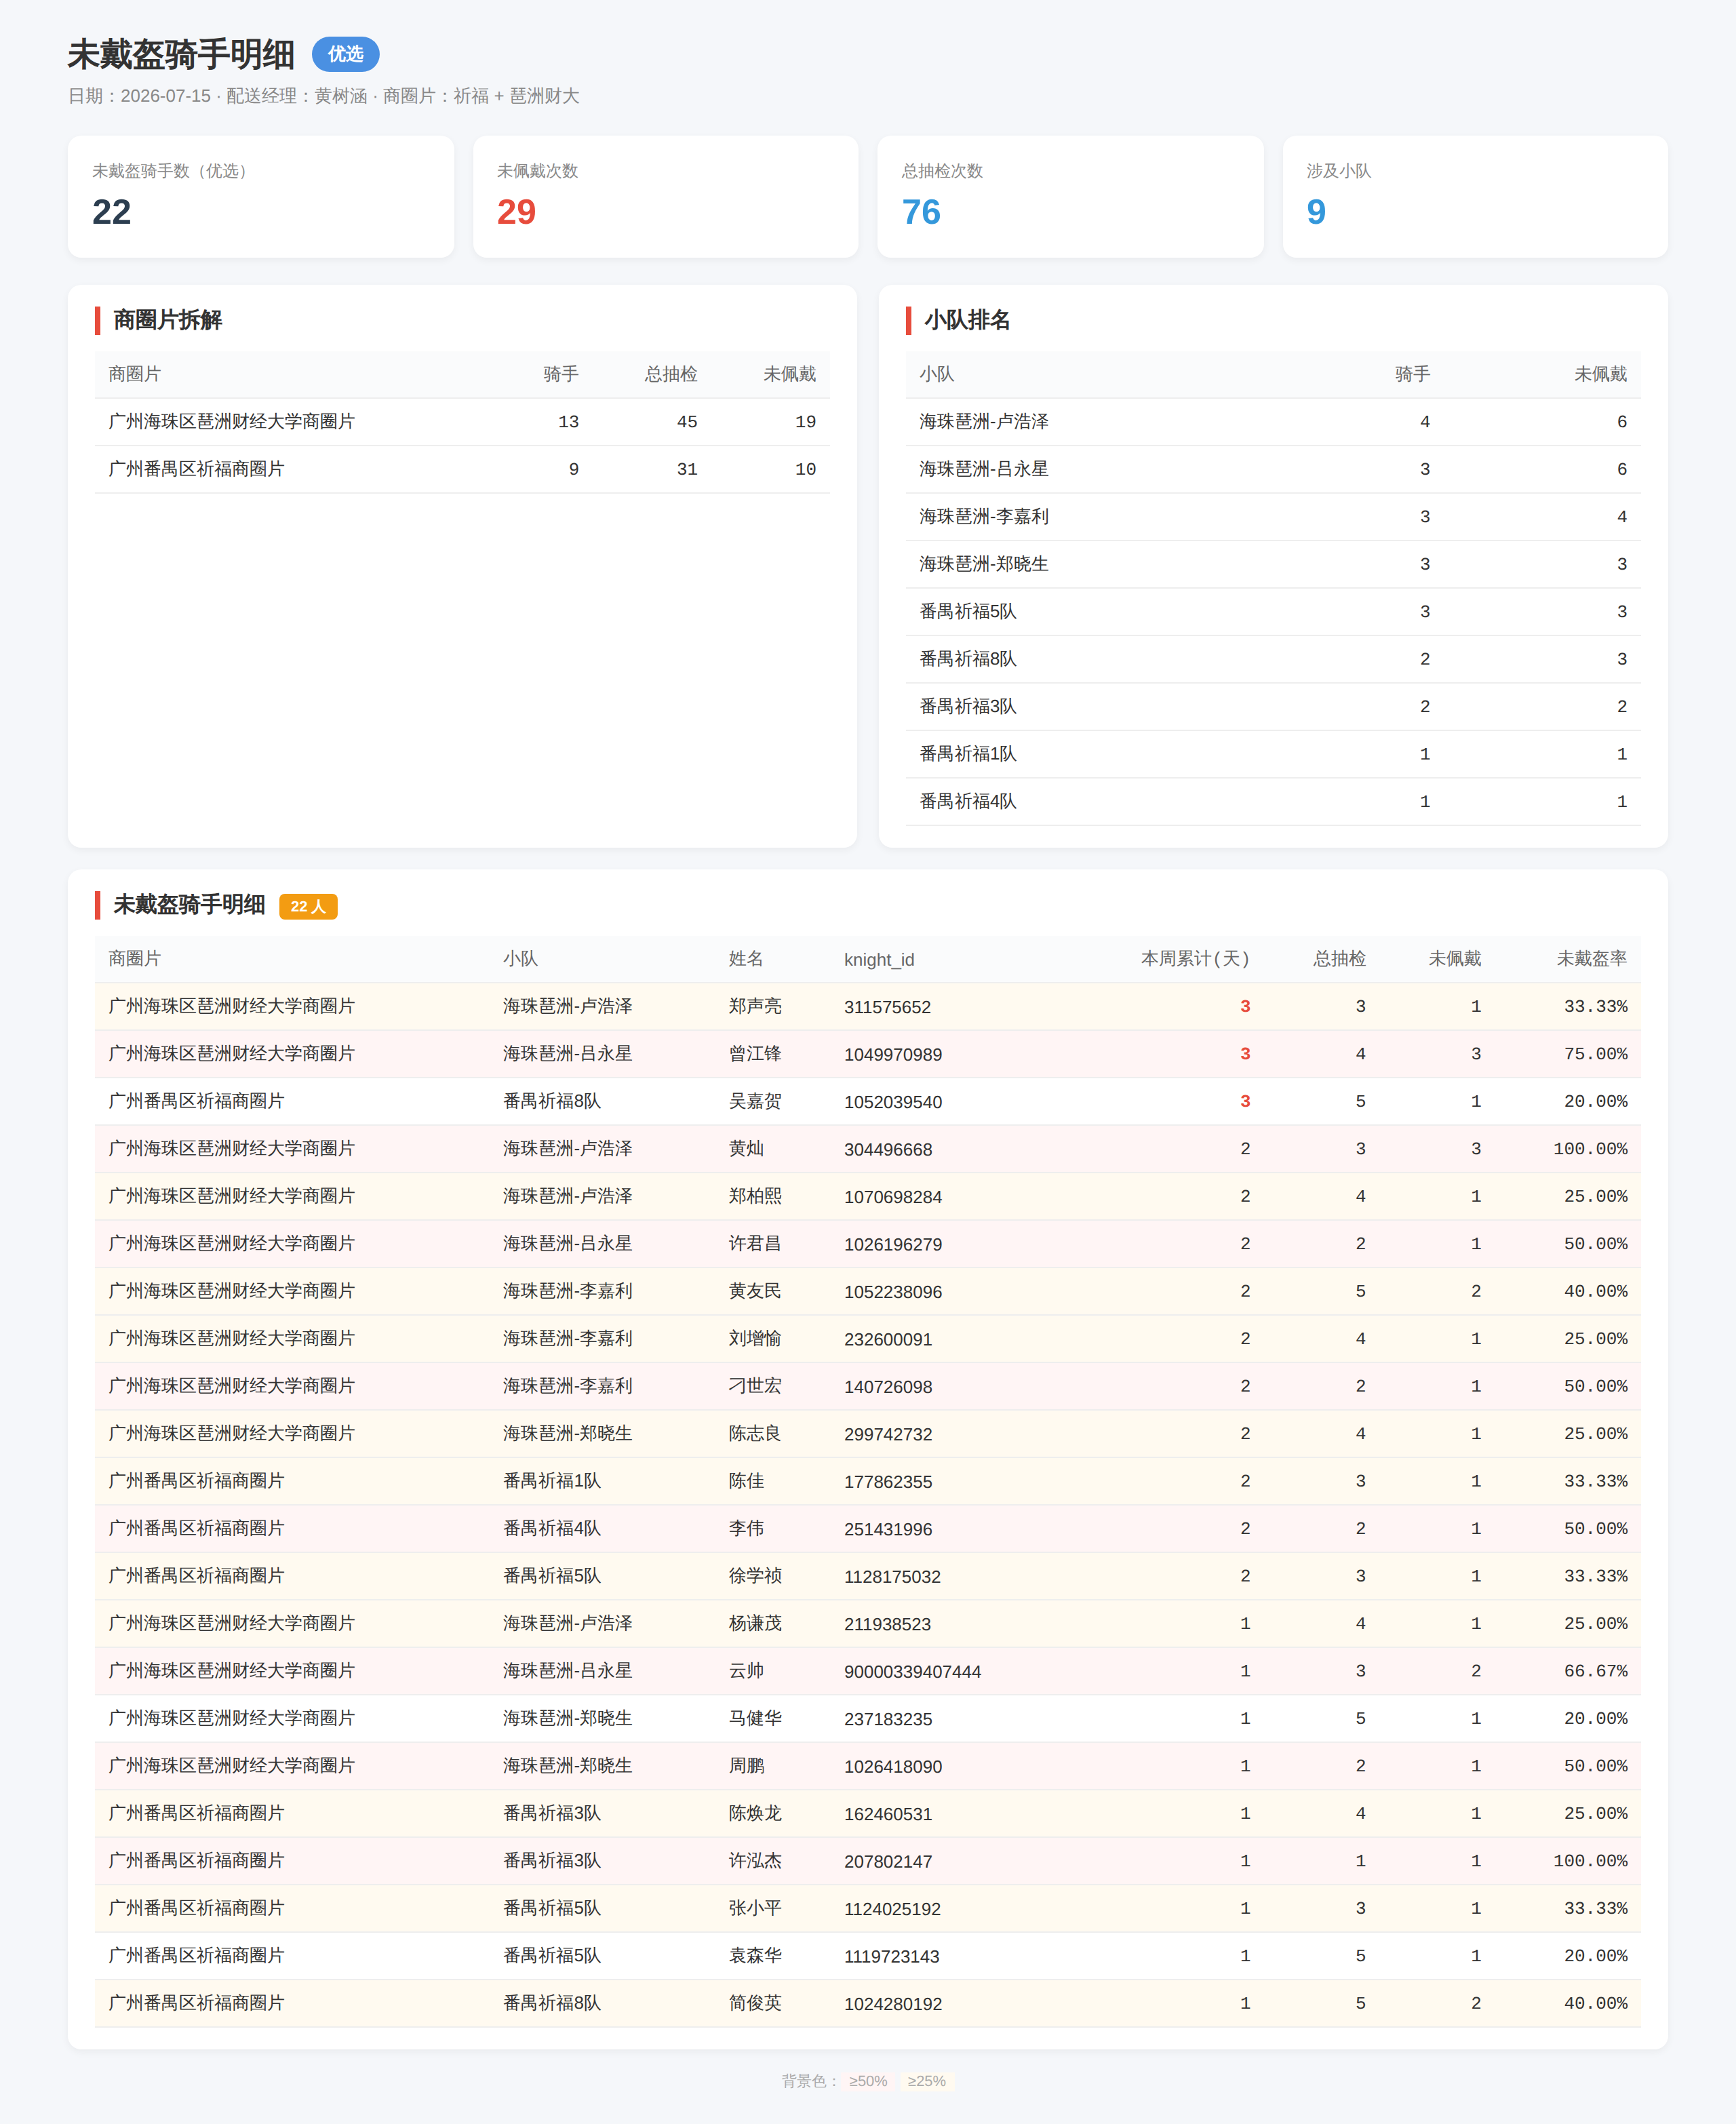Click 海珠琶洲-卢浩泽 in 小队排名 table
The height and width of the screenshot is (2124, 1736).
(x=984, y=422)
